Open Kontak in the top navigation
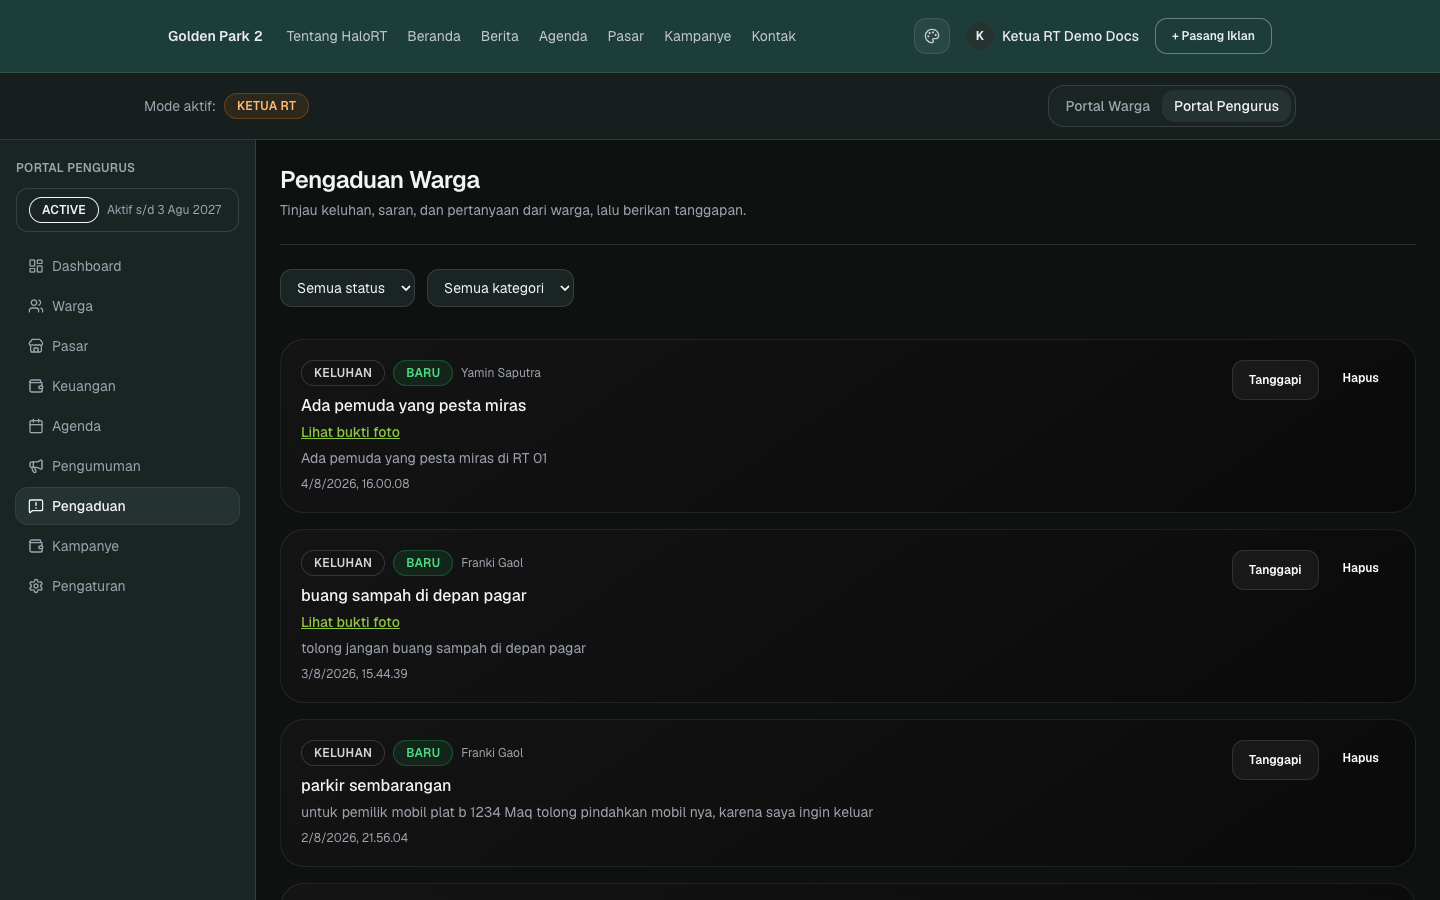 (774, 36)
